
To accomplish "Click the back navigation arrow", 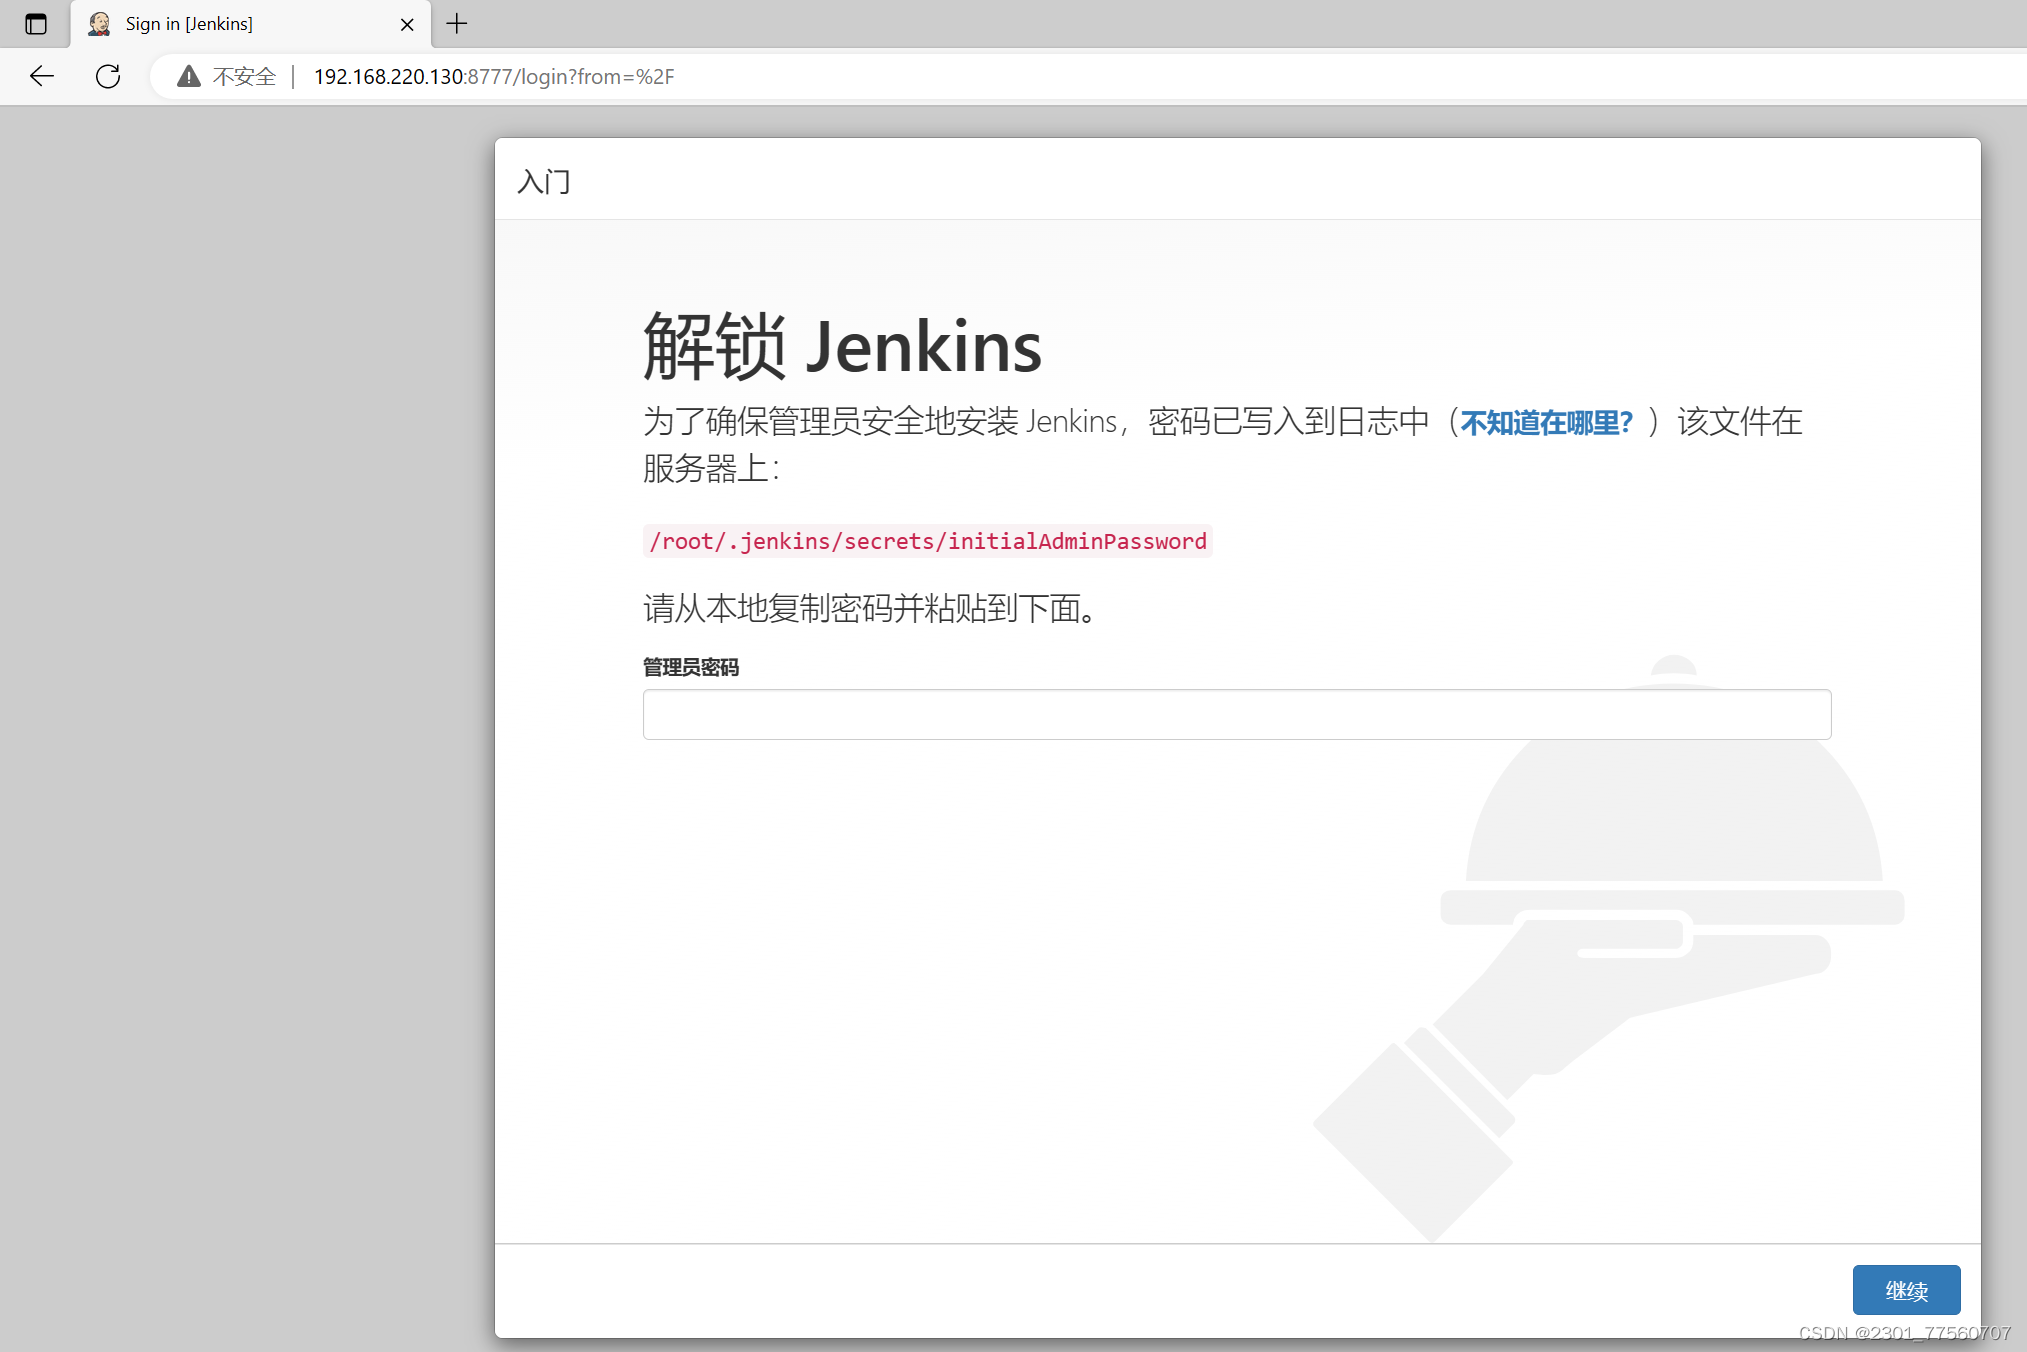I will pos(41,75).
